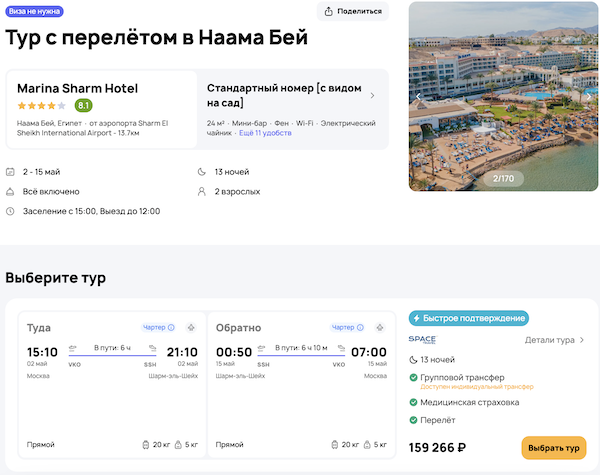The height and width of the screenshot is (475, 600).
Task: Click 20 кг baggage icon in Туда card
Action: coord(145,444)
